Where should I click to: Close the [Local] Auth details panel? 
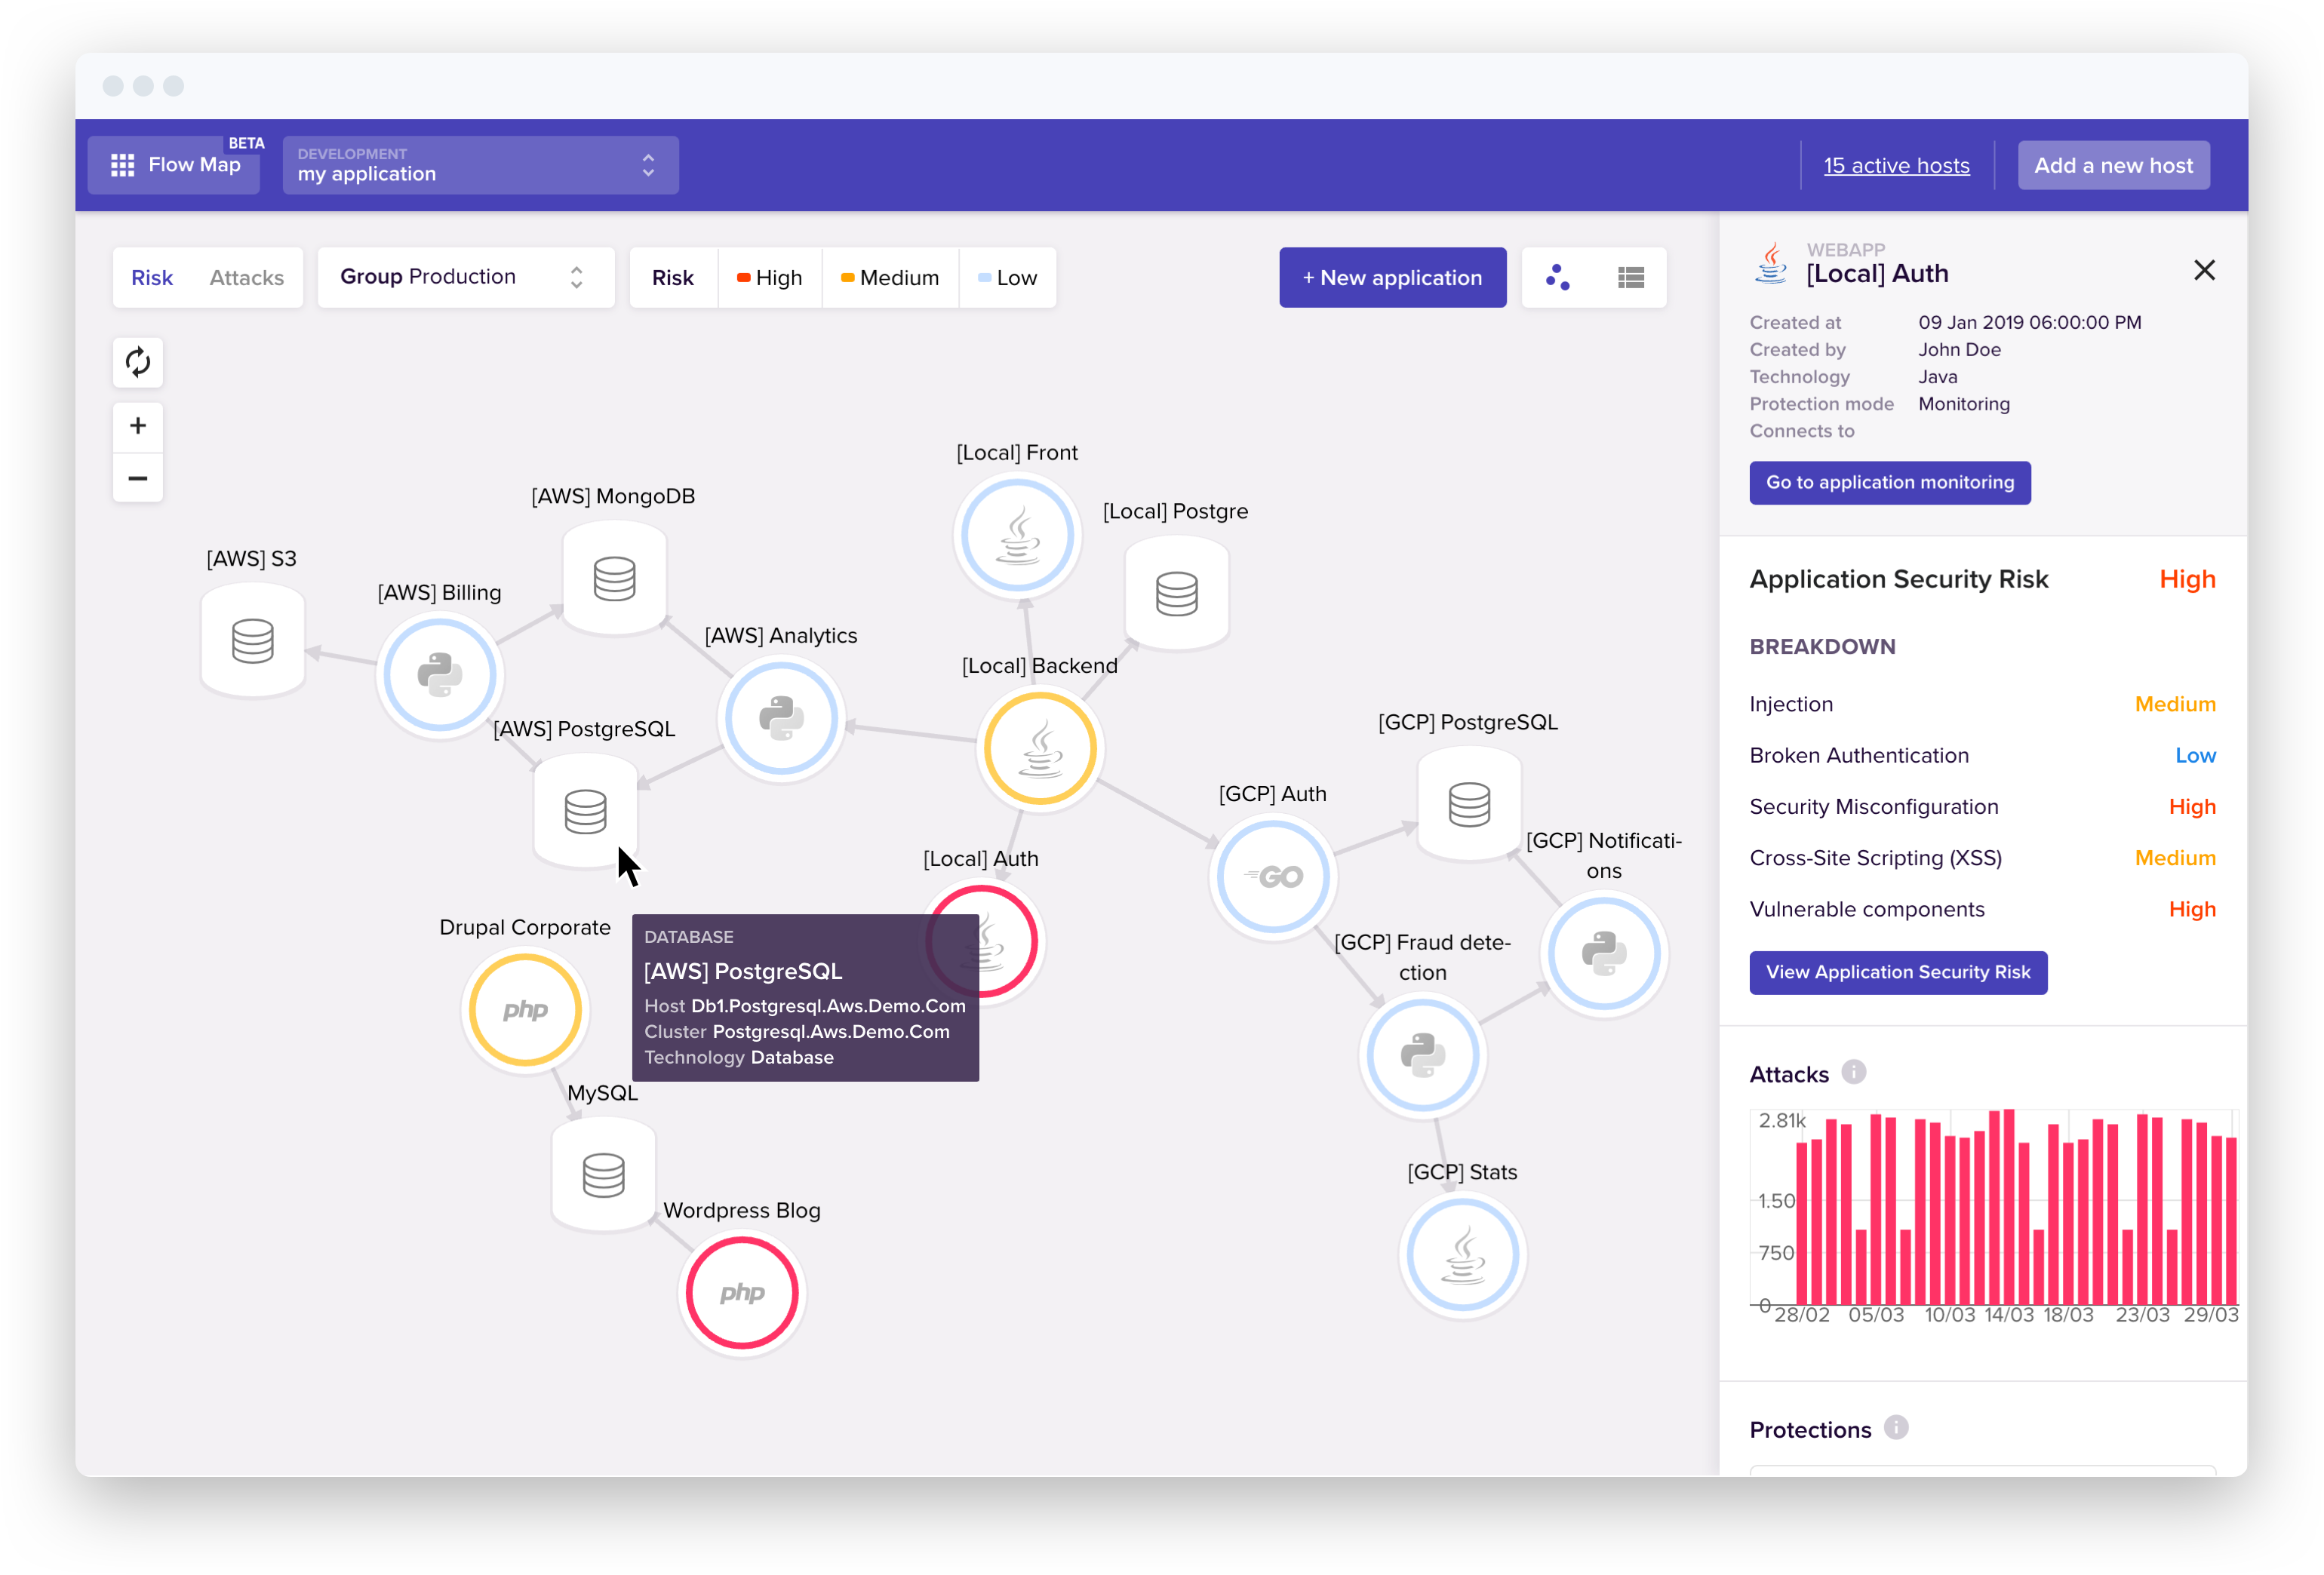2204,271
